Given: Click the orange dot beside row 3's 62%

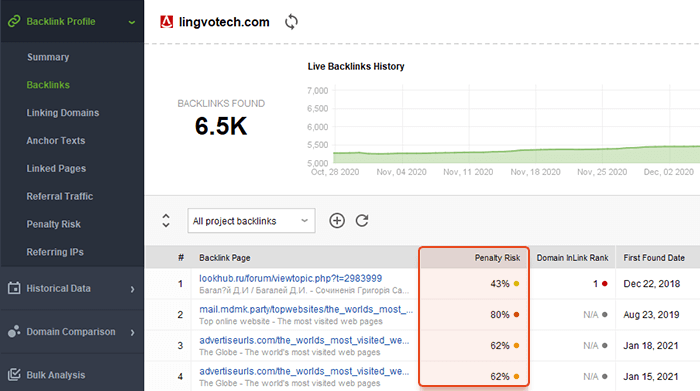Looking at the screenshot, I should (x=517, y=345).
